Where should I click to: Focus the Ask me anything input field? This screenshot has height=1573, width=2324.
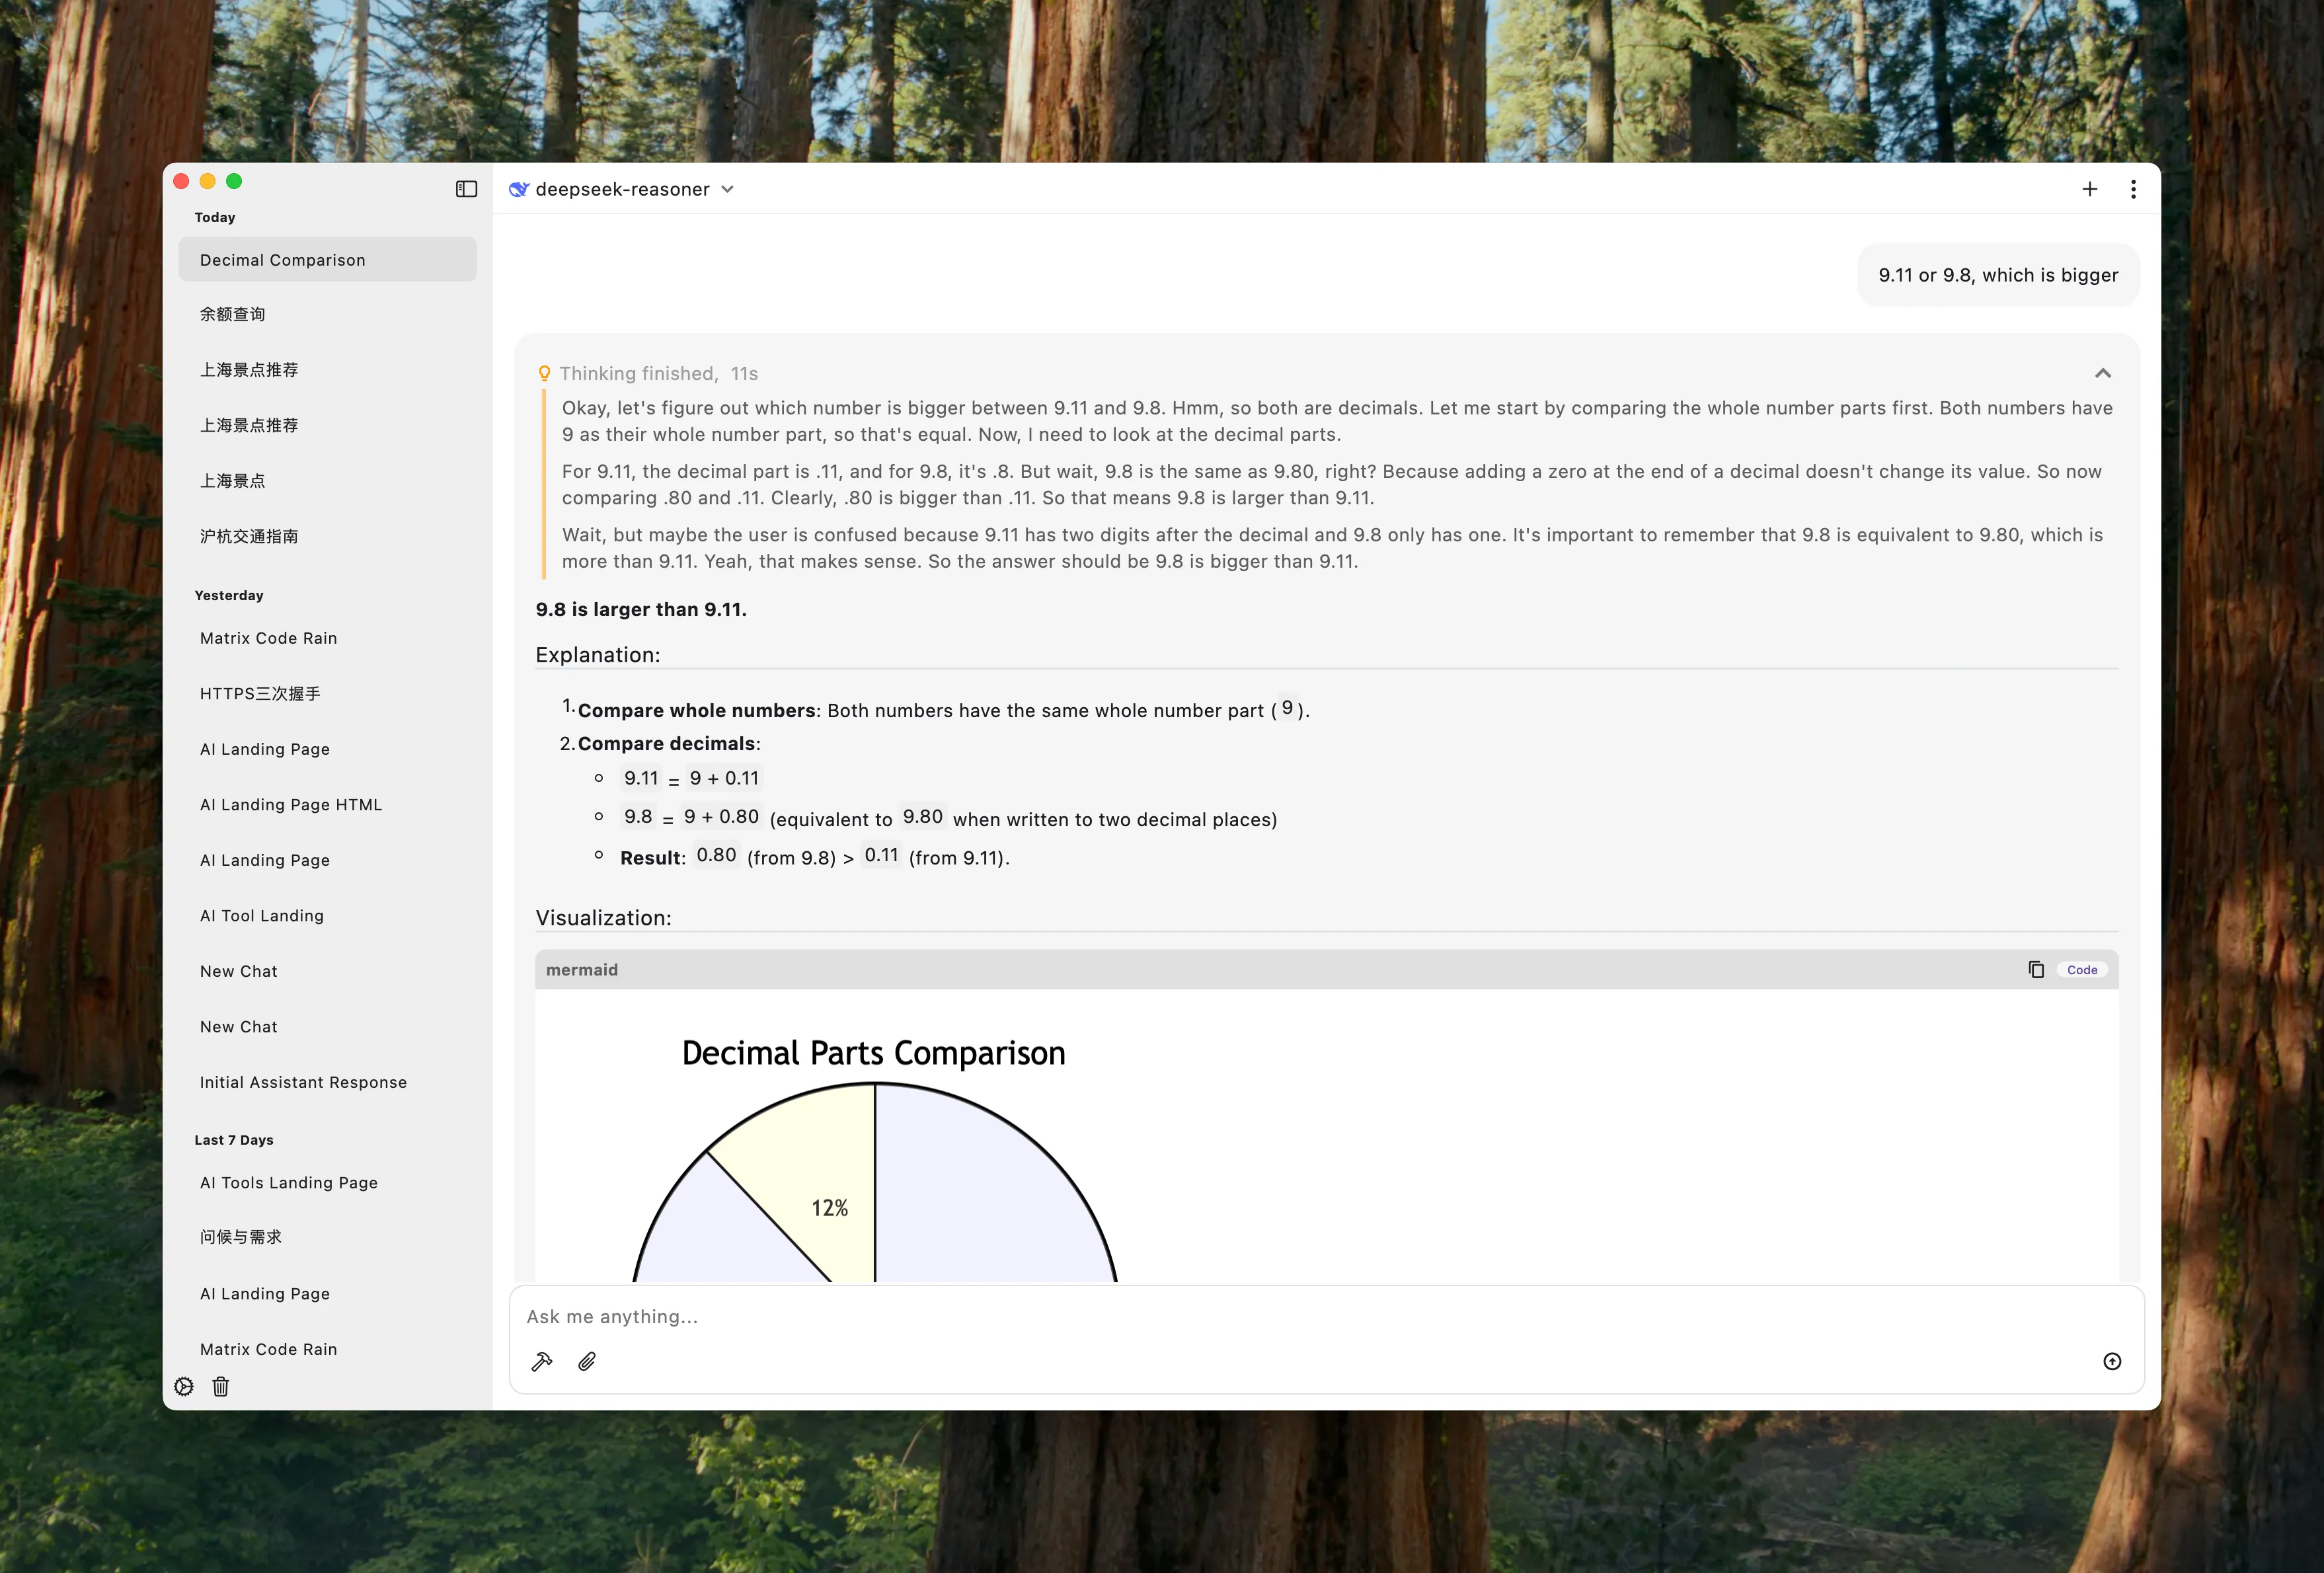click(1300, 1316)
